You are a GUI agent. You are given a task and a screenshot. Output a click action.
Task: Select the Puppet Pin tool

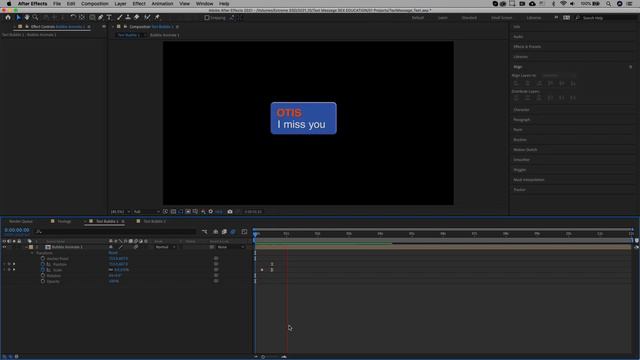click(157, 18)
